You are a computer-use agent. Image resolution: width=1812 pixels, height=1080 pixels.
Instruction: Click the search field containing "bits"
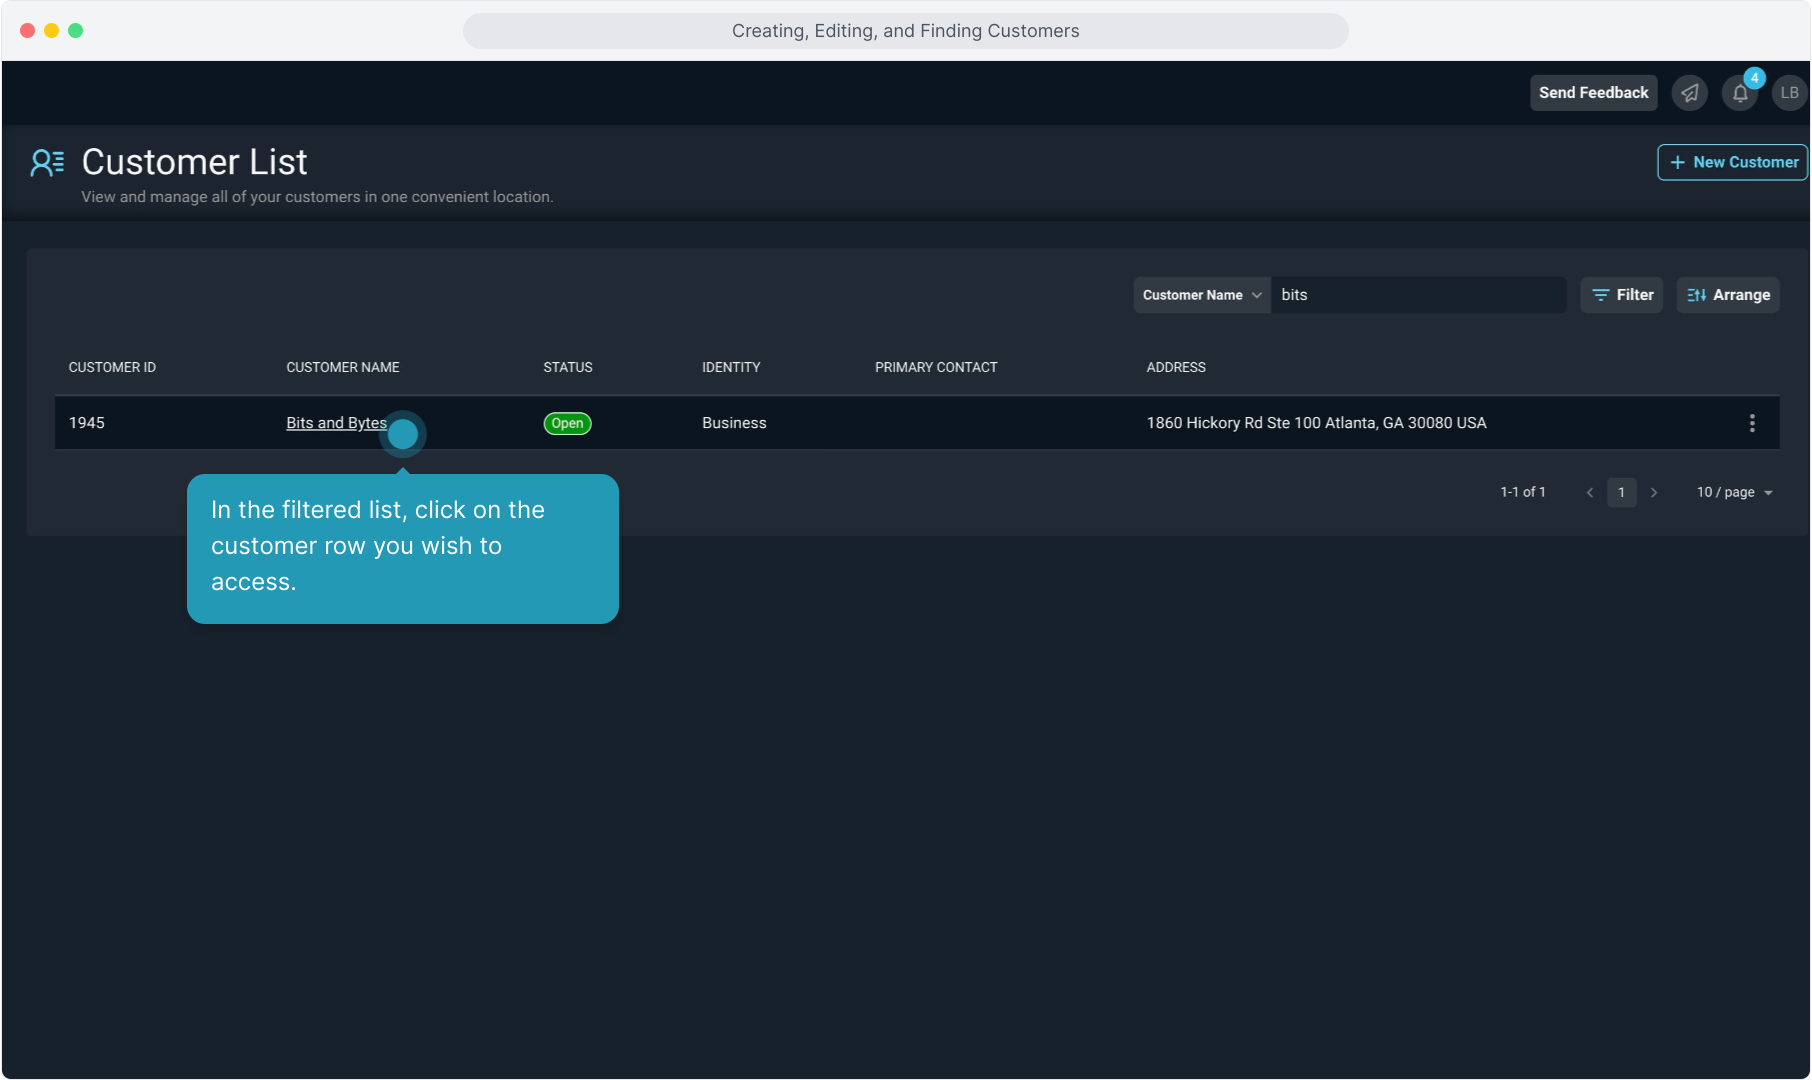[1417, 295]
